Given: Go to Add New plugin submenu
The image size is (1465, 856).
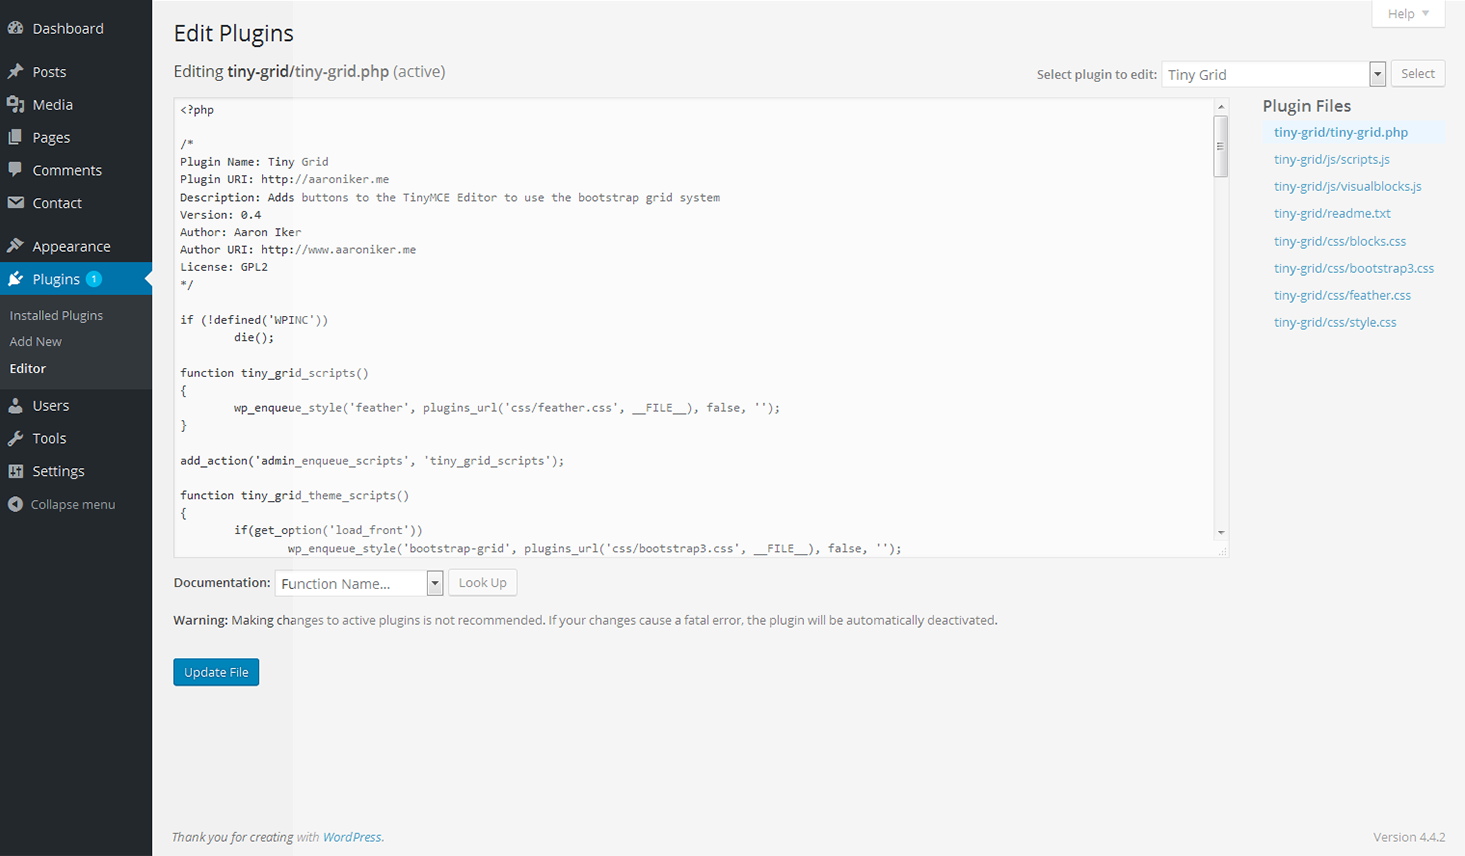Looking at the screenshot, I should 36,341.
